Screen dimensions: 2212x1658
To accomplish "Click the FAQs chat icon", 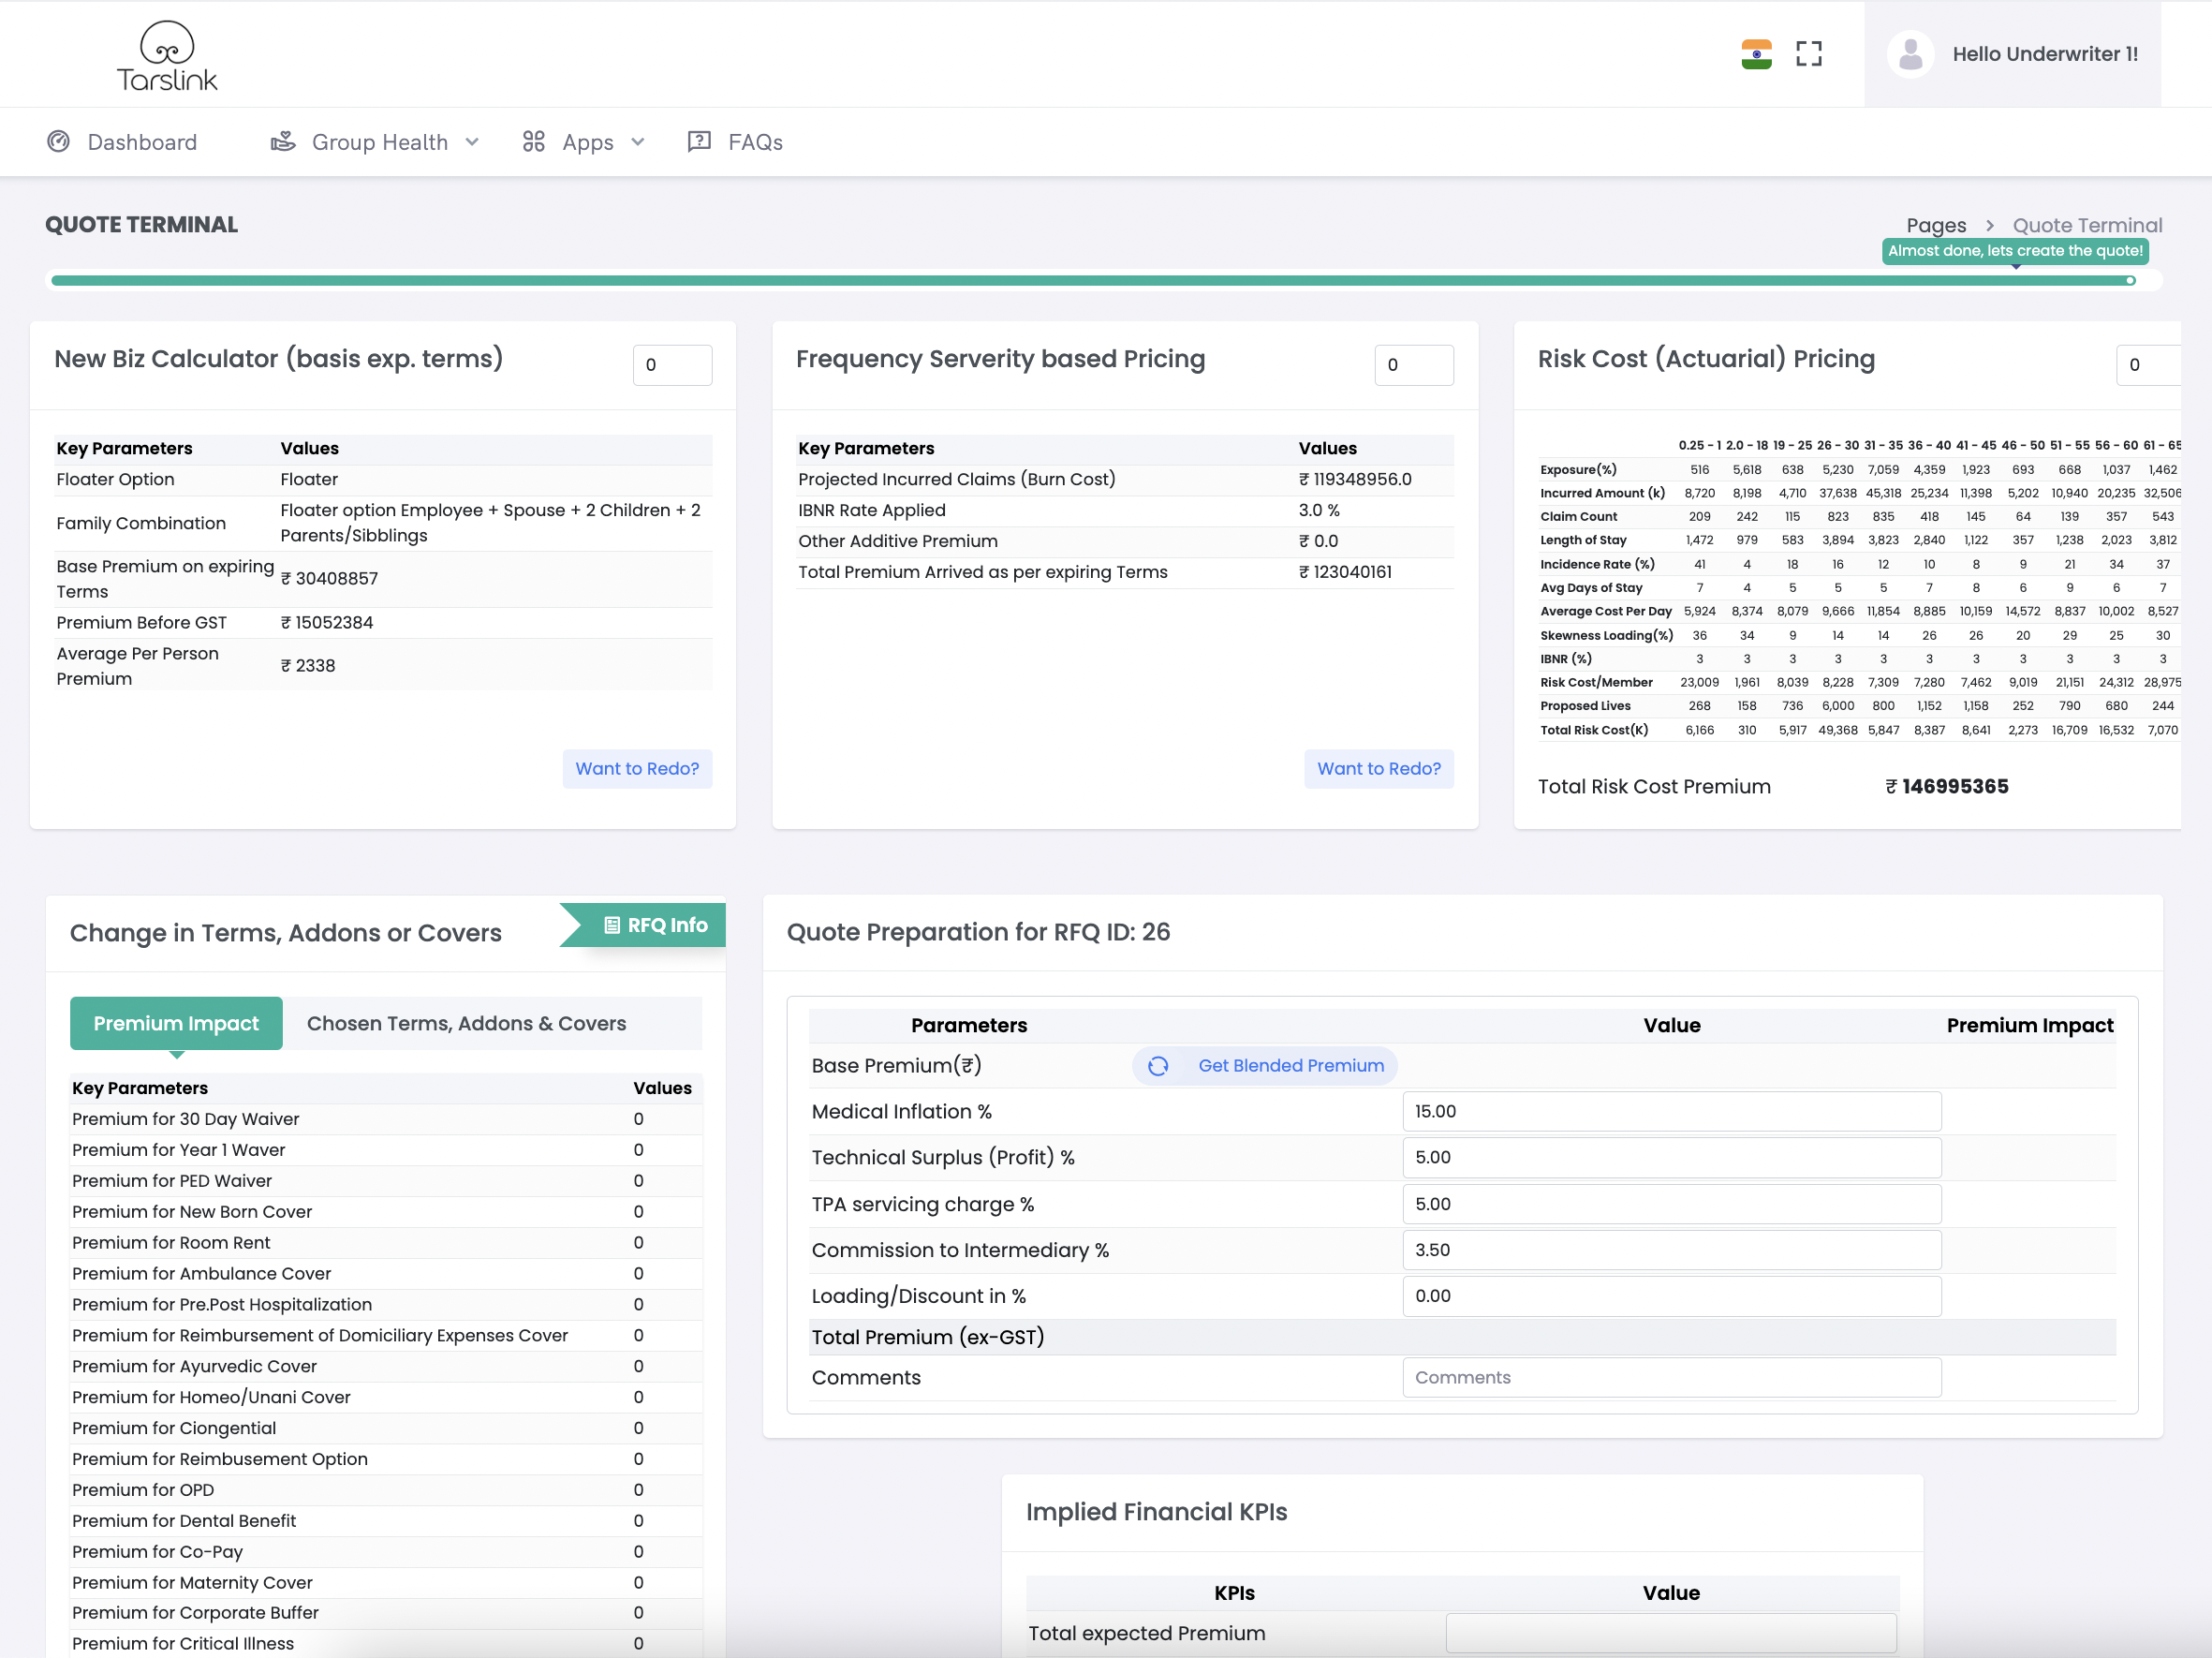I will point(699,142).
